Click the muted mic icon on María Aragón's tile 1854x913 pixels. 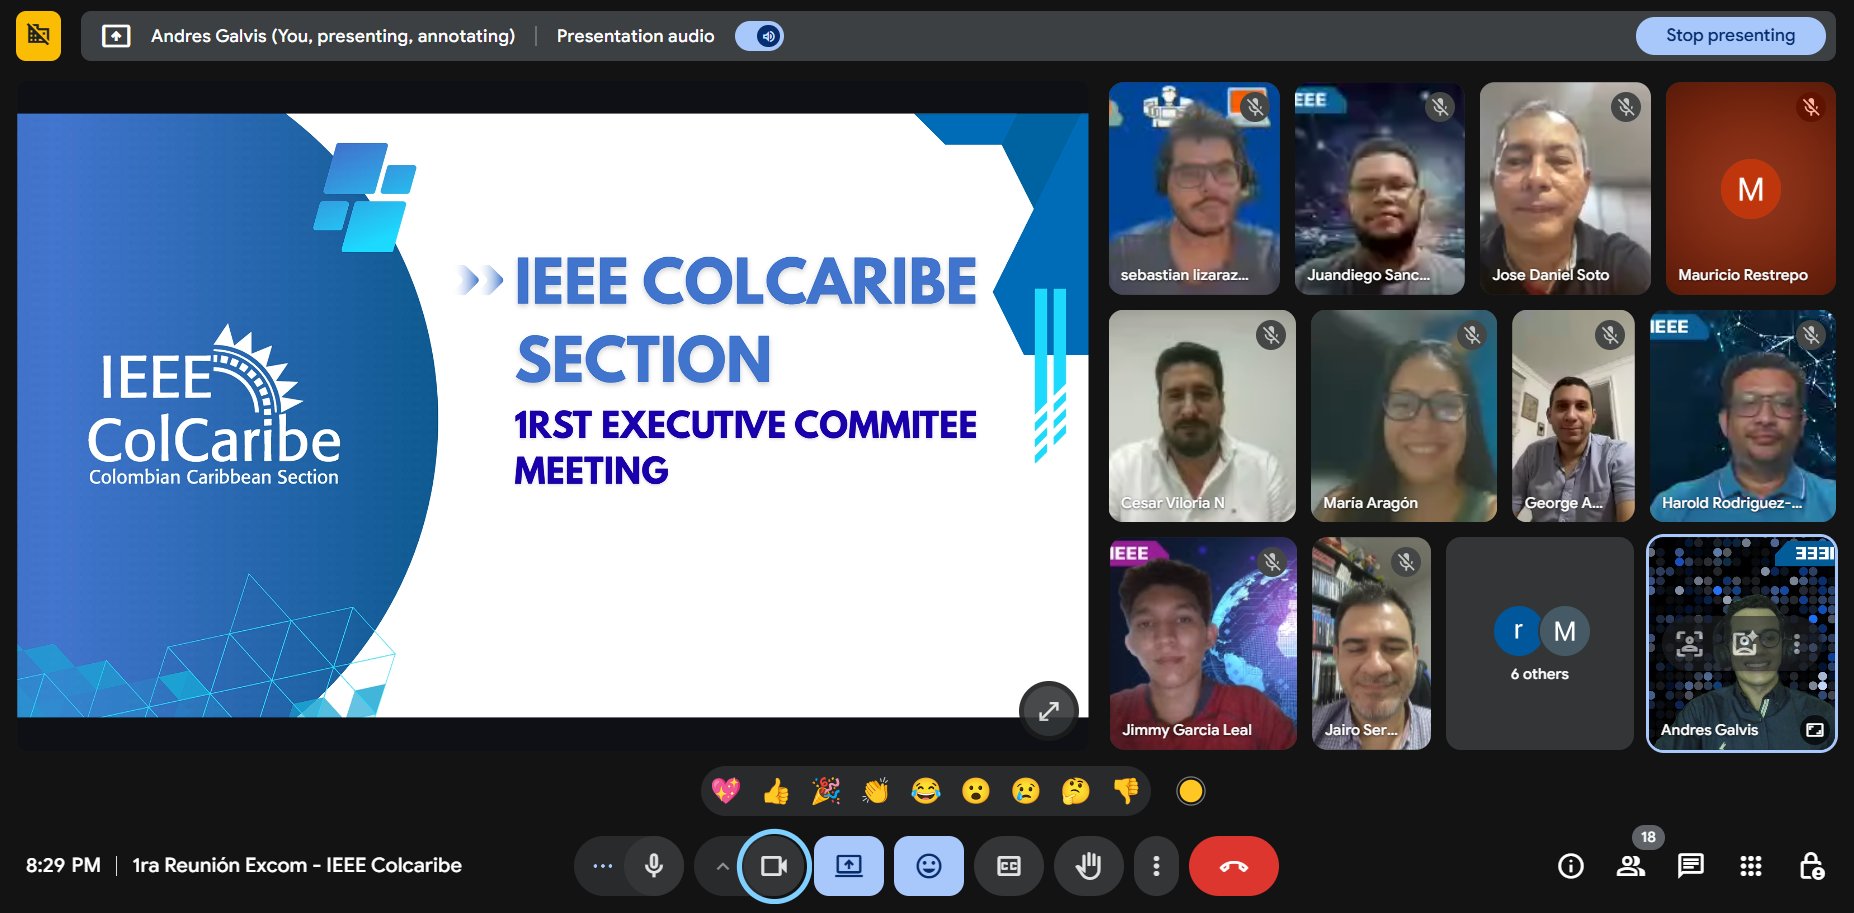[1472, 335]
